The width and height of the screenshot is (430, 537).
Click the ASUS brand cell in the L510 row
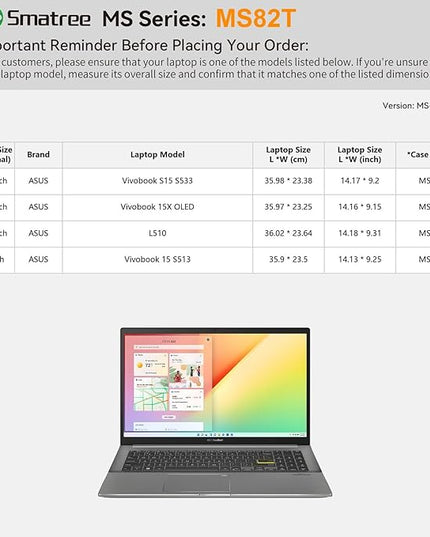38,233
